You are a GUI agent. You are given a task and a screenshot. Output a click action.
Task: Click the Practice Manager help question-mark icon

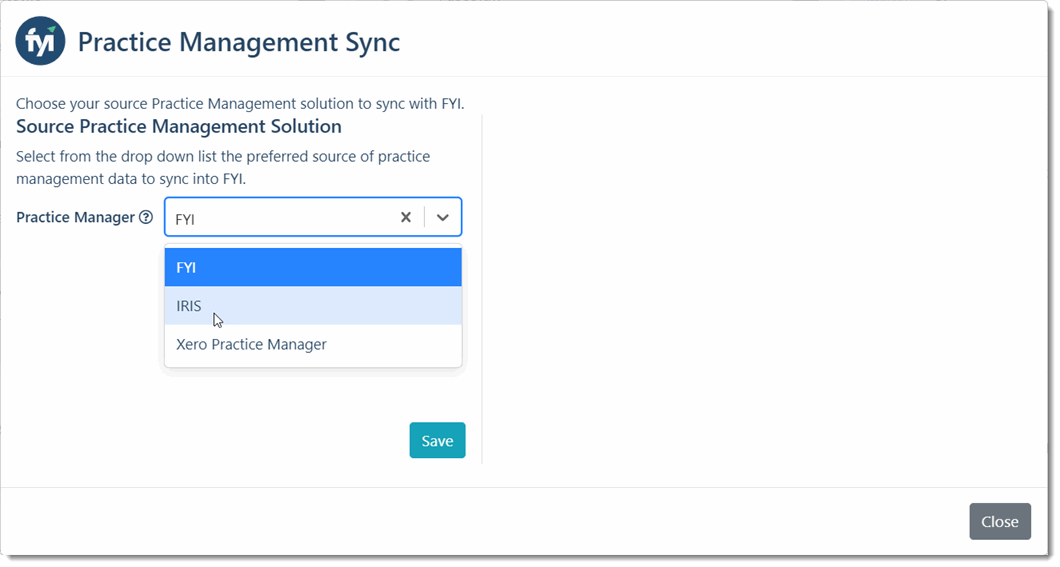click(x=146, y=218)
